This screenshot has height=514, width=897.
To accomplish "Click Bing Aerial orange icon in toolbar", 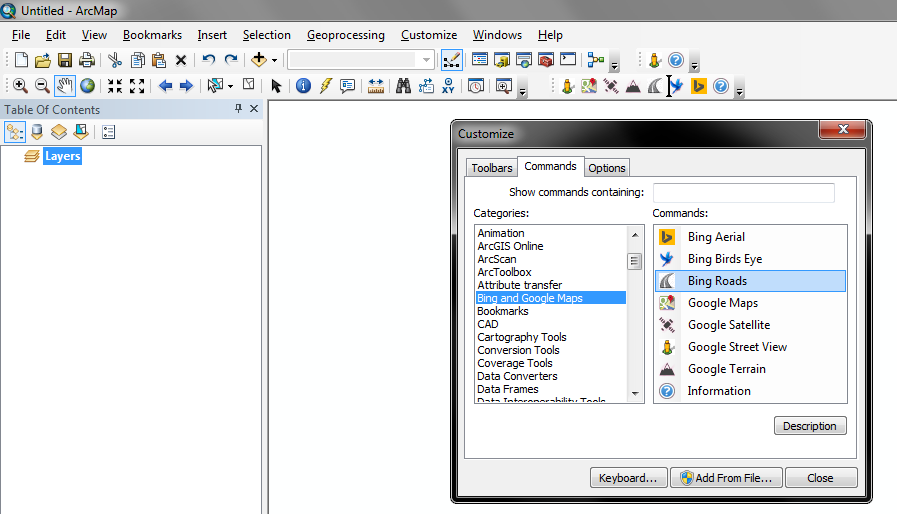I will coord(698,86).
